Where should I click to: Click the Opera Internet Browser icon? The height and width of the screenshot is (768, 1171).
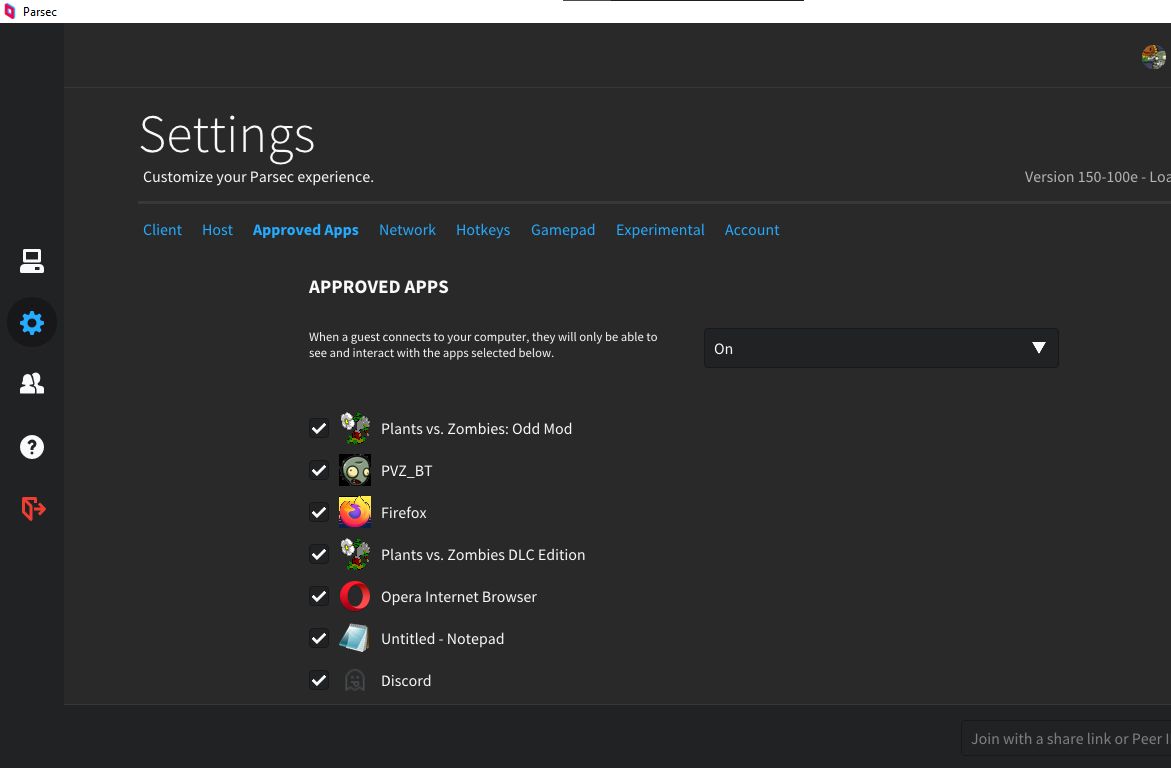(x=355, y=597)
